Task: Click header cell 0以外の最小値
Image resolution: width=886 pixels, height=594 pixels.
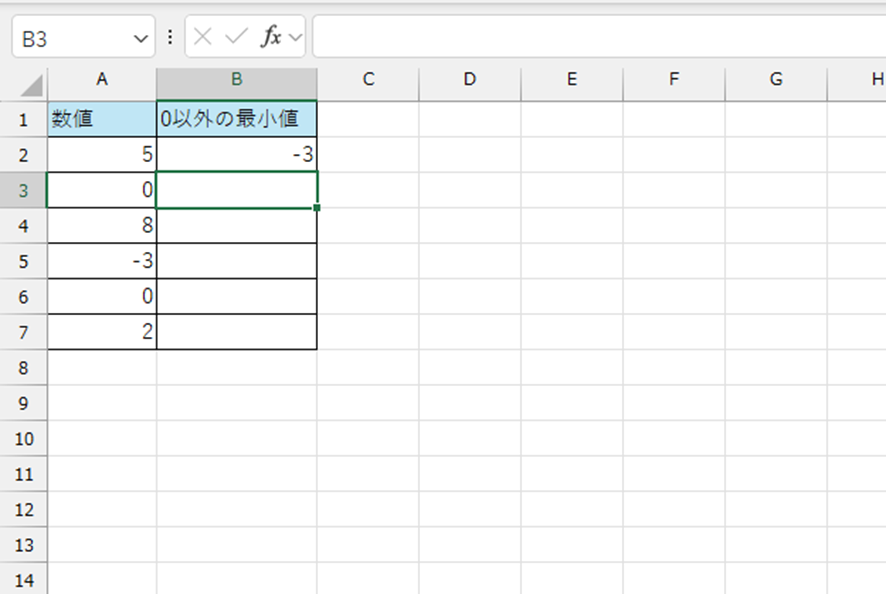Action: click(237, 120)
